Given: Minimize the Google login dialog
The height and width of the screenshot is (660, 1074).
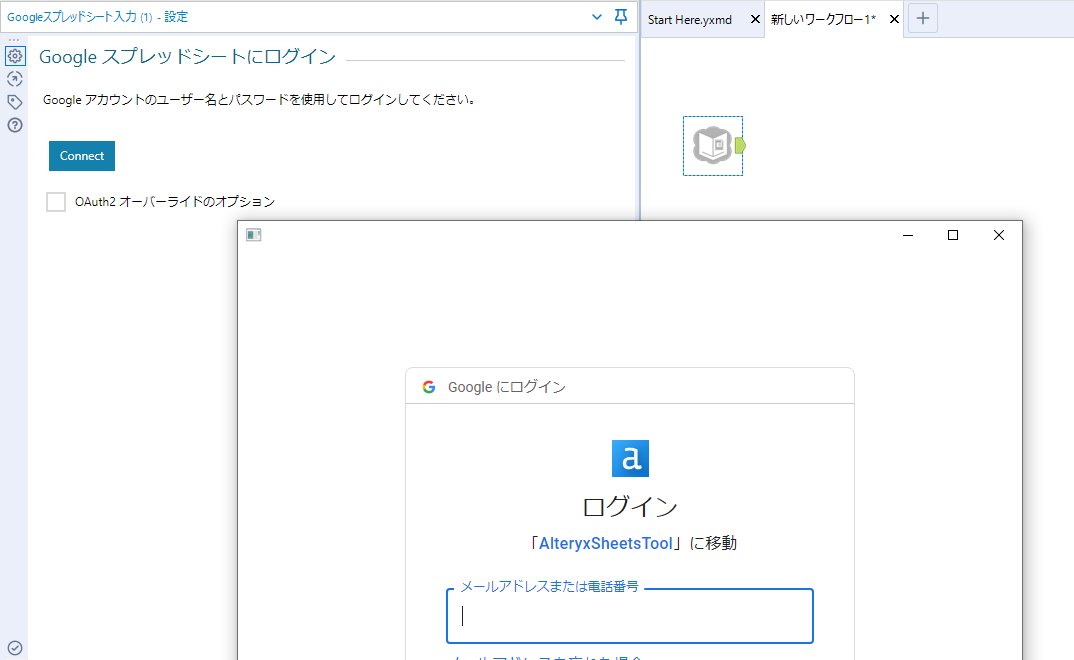Looking at the screenshot, I should [x=908, y=236].
